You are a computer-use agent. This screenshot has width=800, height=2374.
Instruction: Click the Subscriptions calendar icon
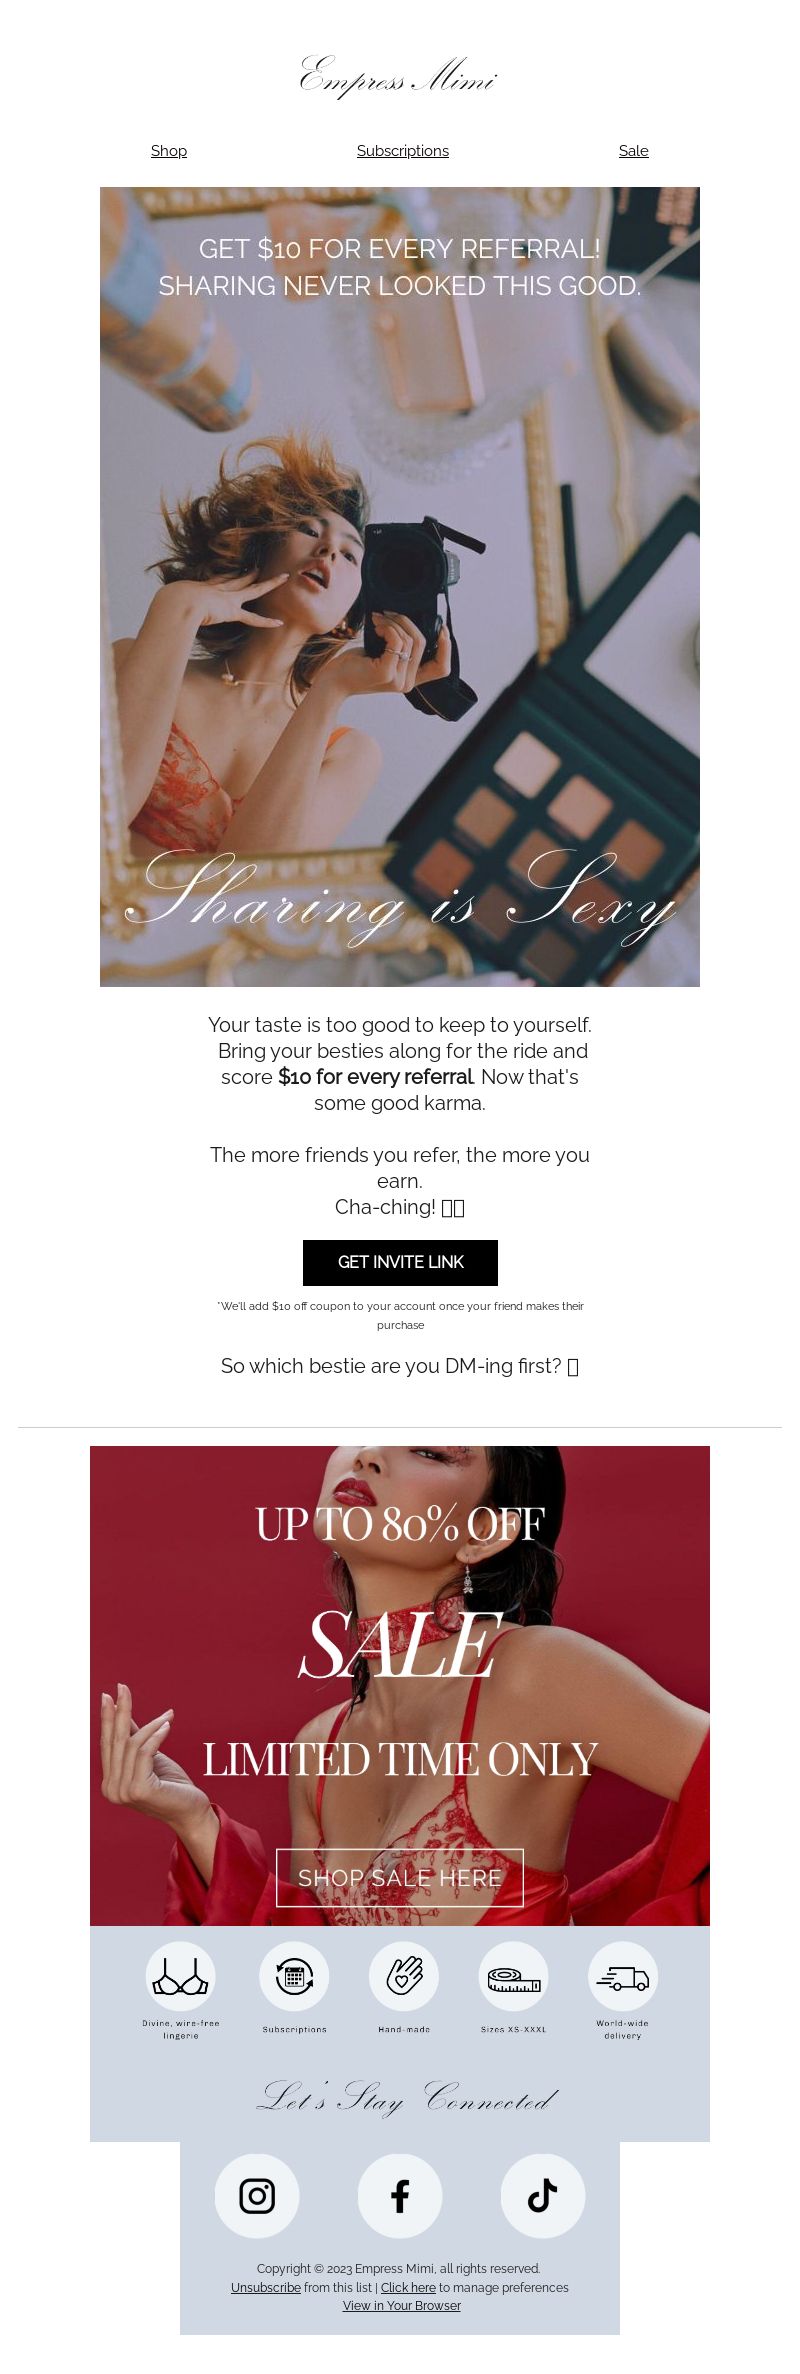(294, 1976)
